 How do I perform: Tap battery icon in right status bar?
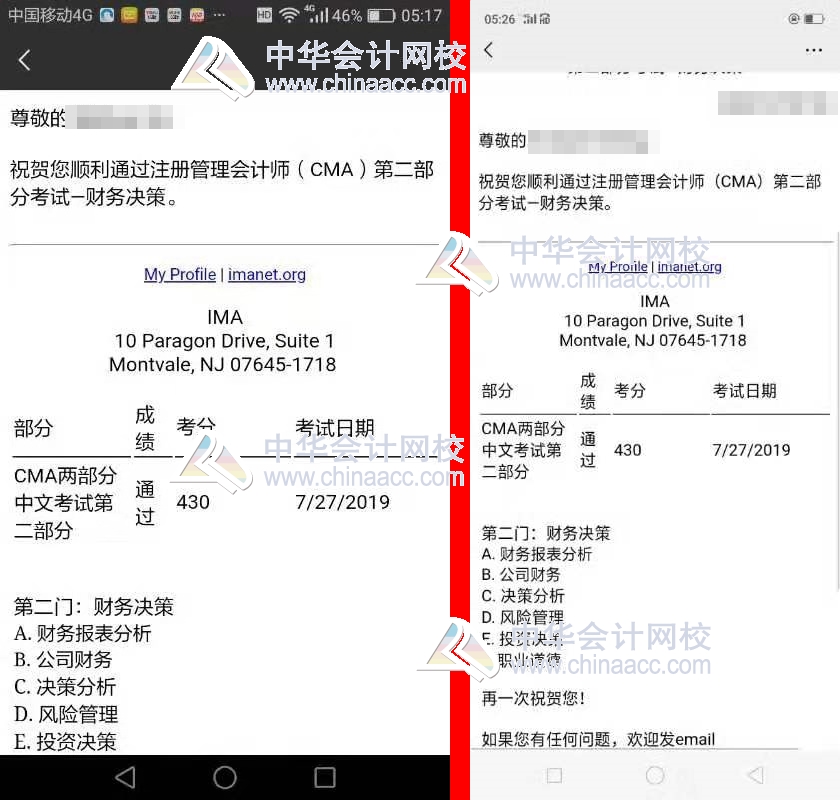pos(813,19)
